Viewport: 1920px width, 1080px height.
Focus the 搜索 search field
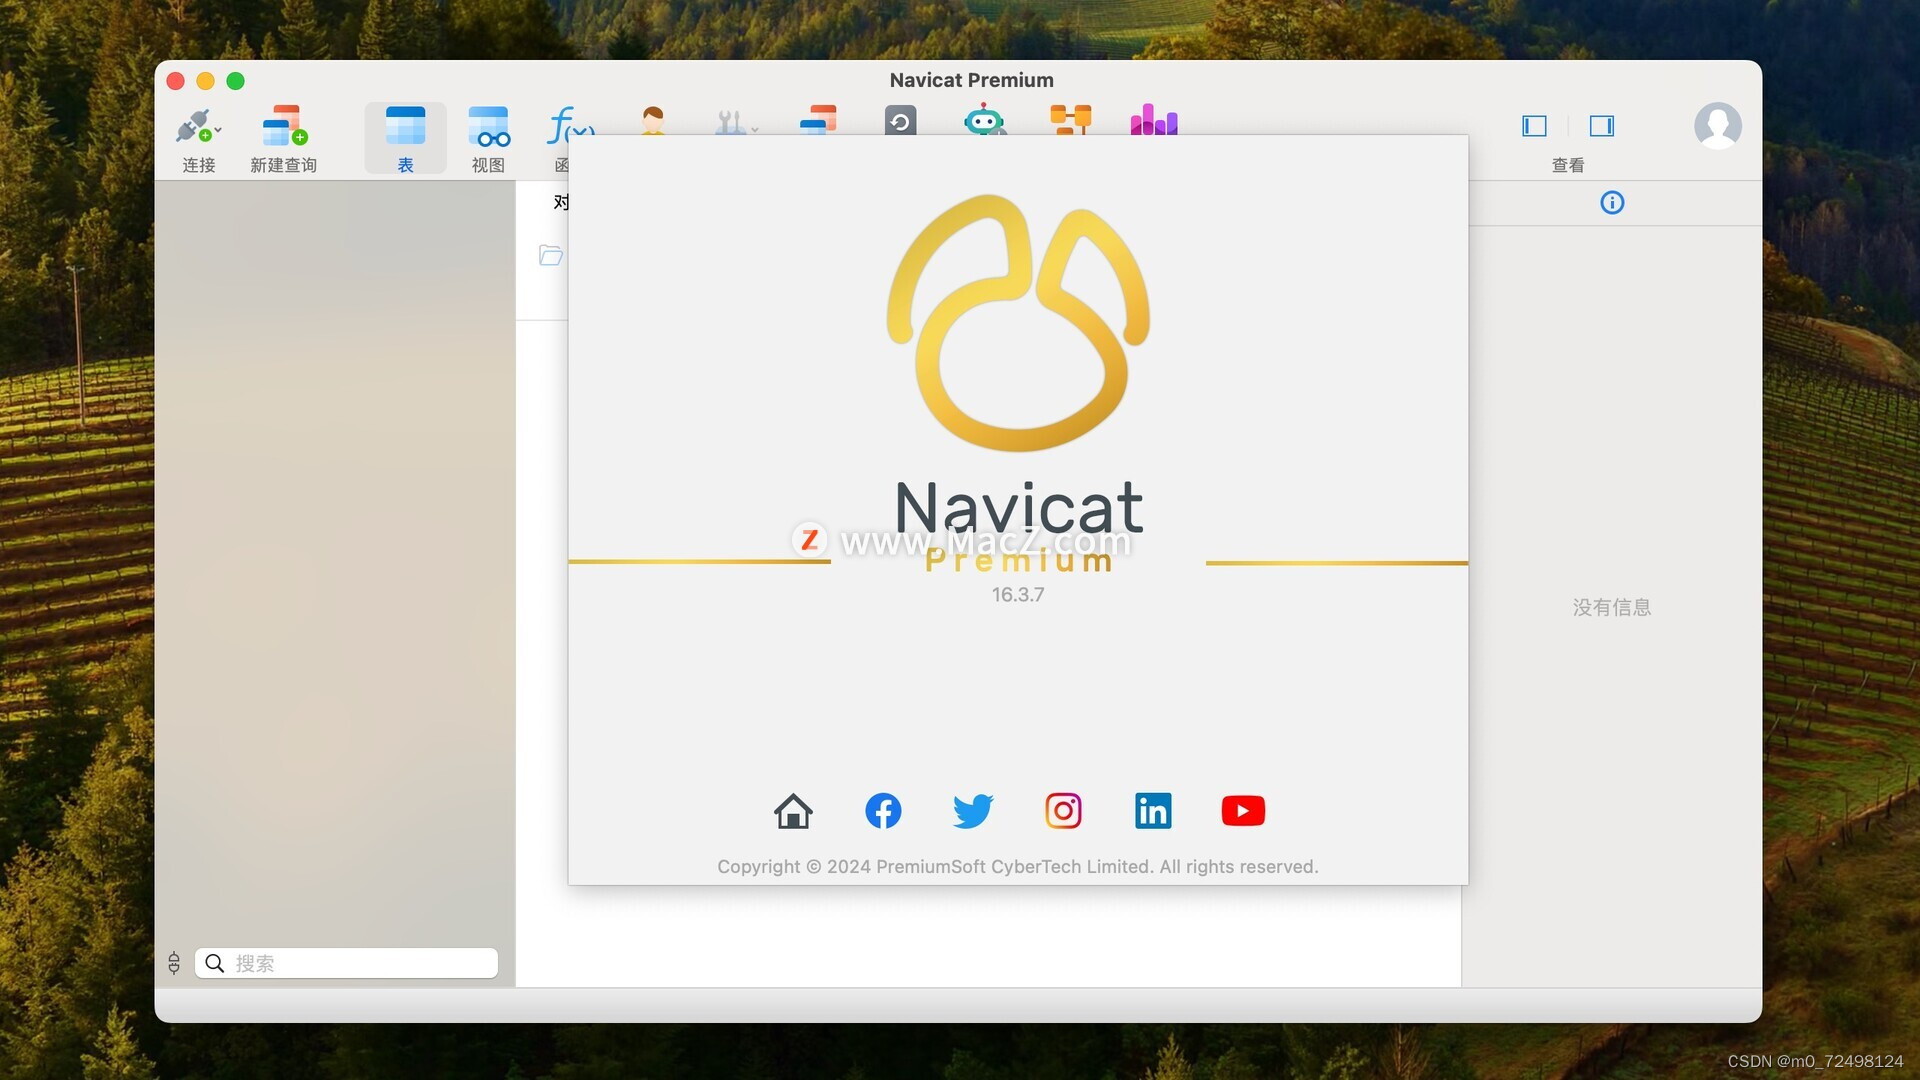[x=346, y=963]
